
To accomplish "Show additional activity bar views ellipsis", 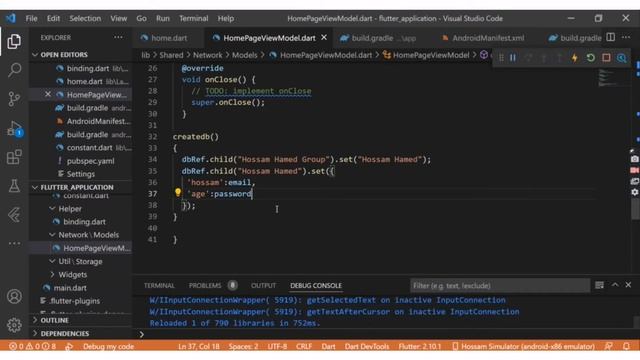I will click(14, 243).
